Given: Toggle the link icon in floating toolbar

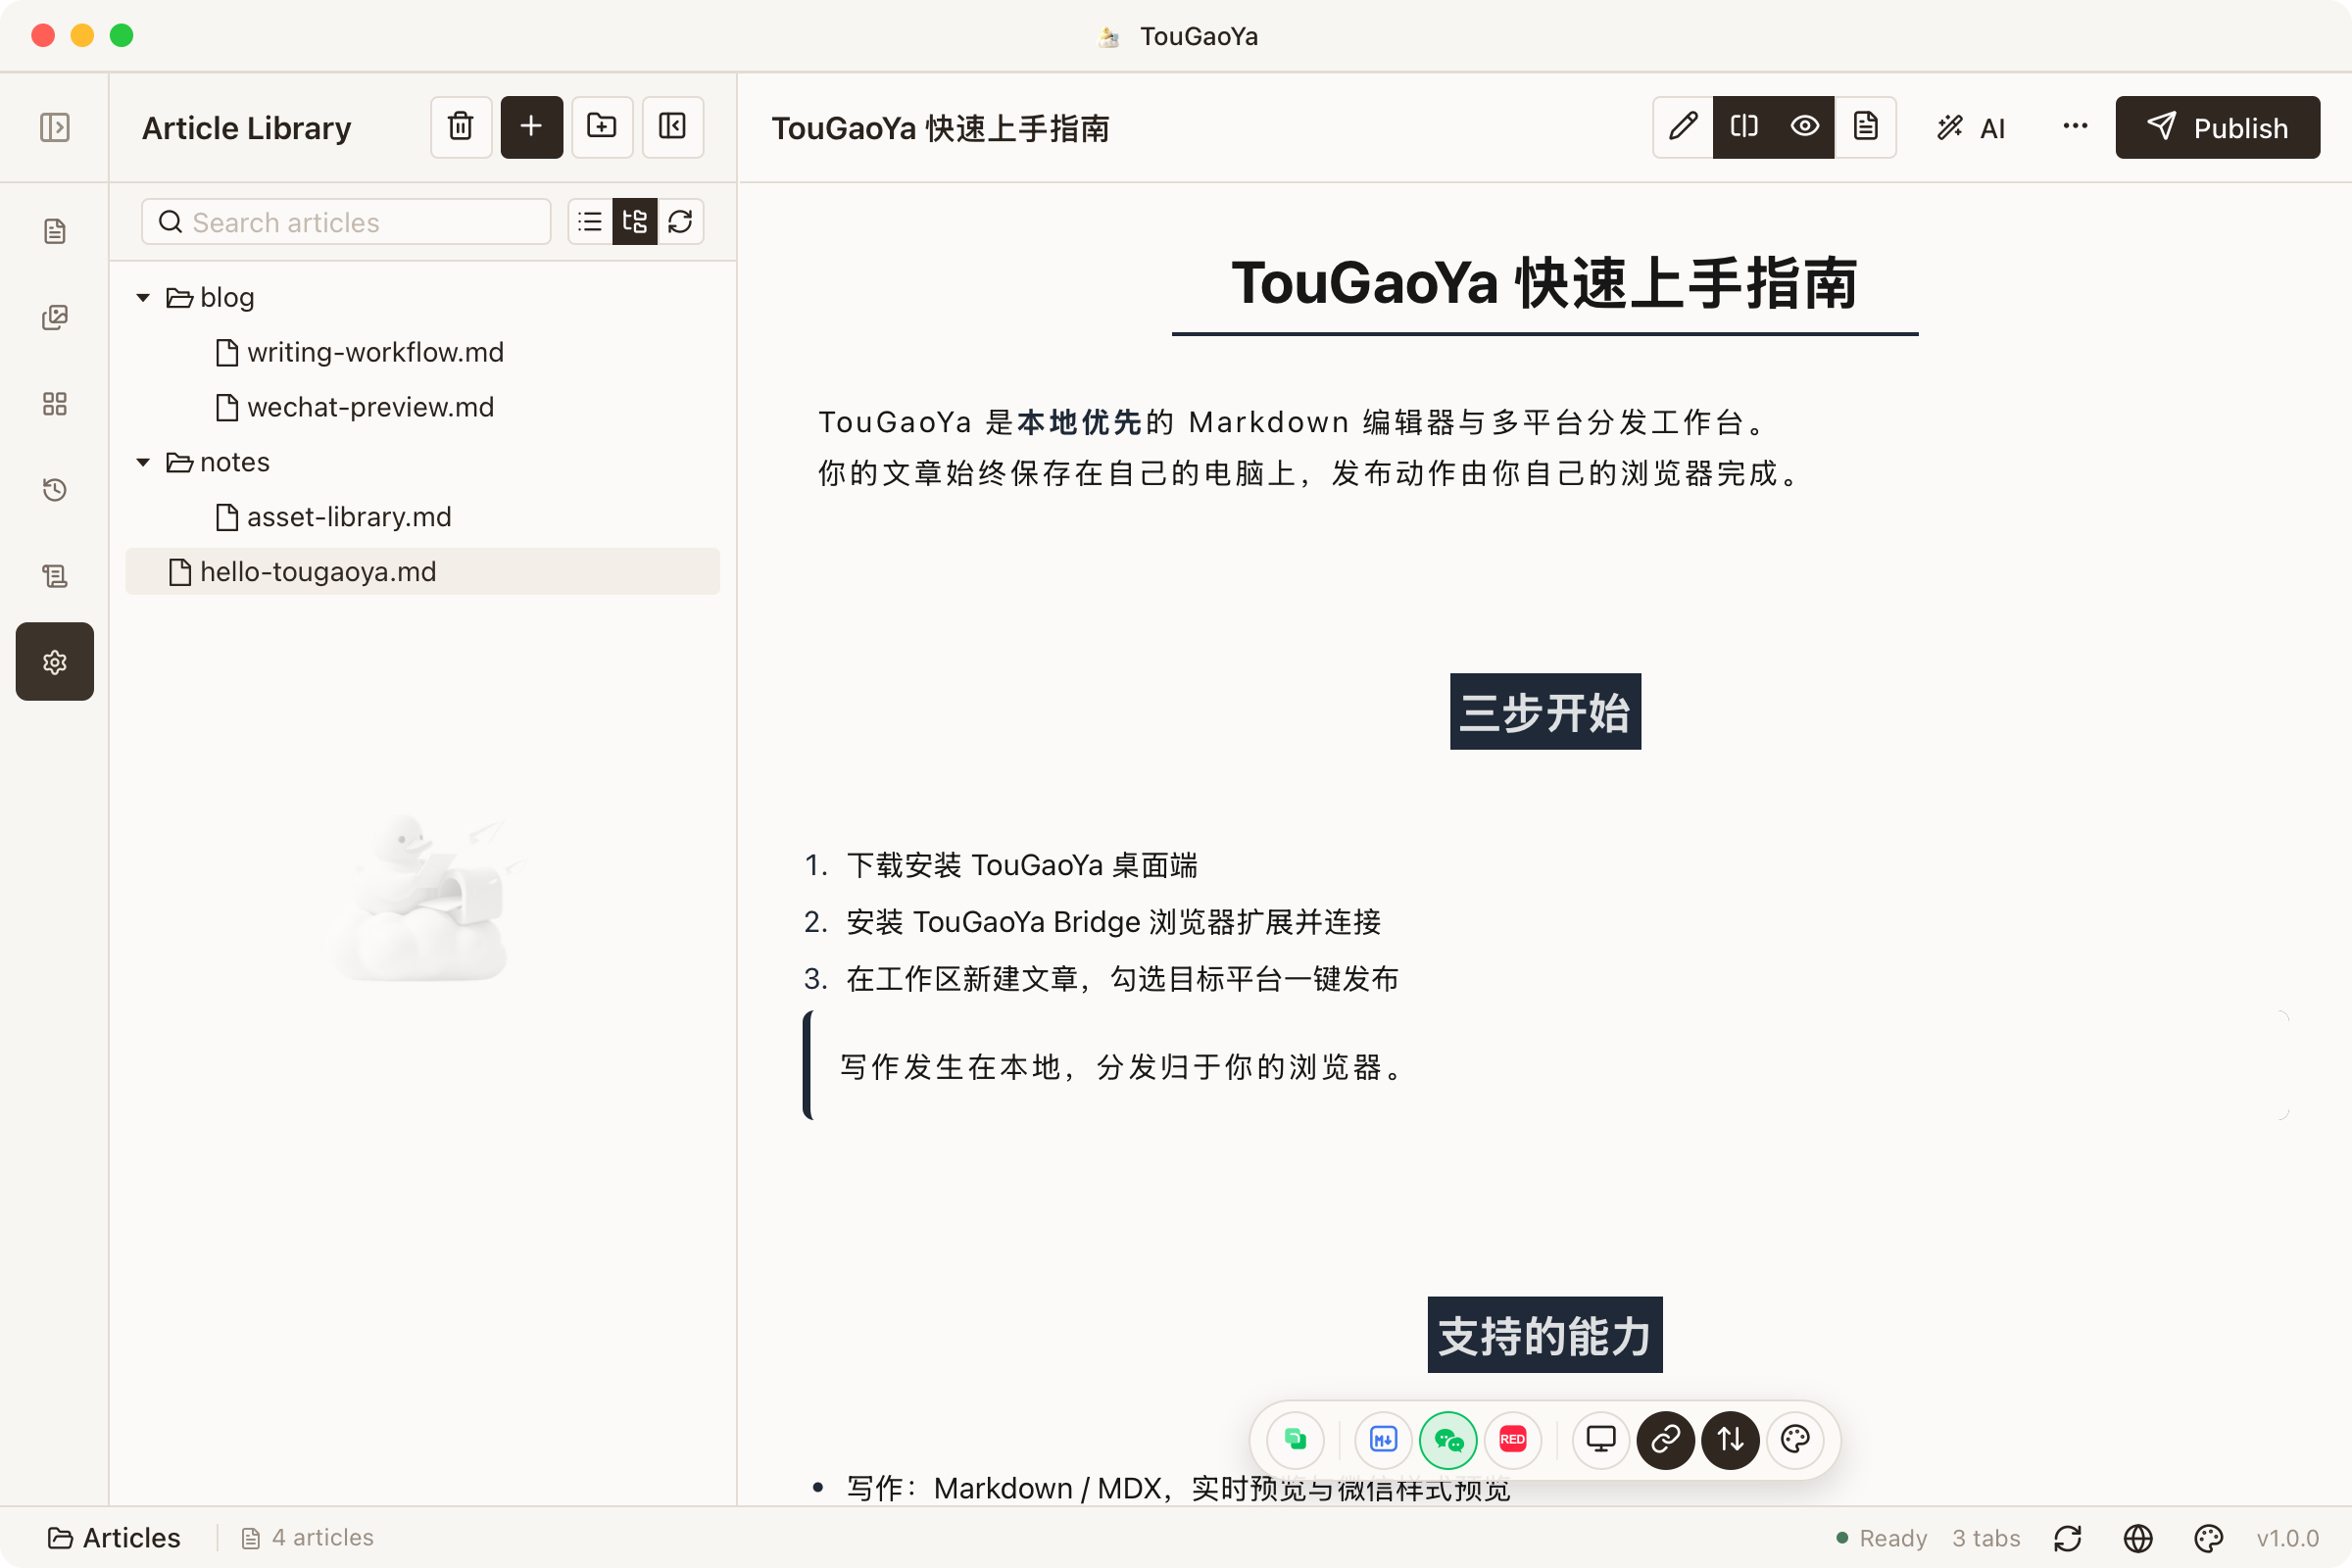Looking at the screenshot, I should (x=1666, y=1440).
